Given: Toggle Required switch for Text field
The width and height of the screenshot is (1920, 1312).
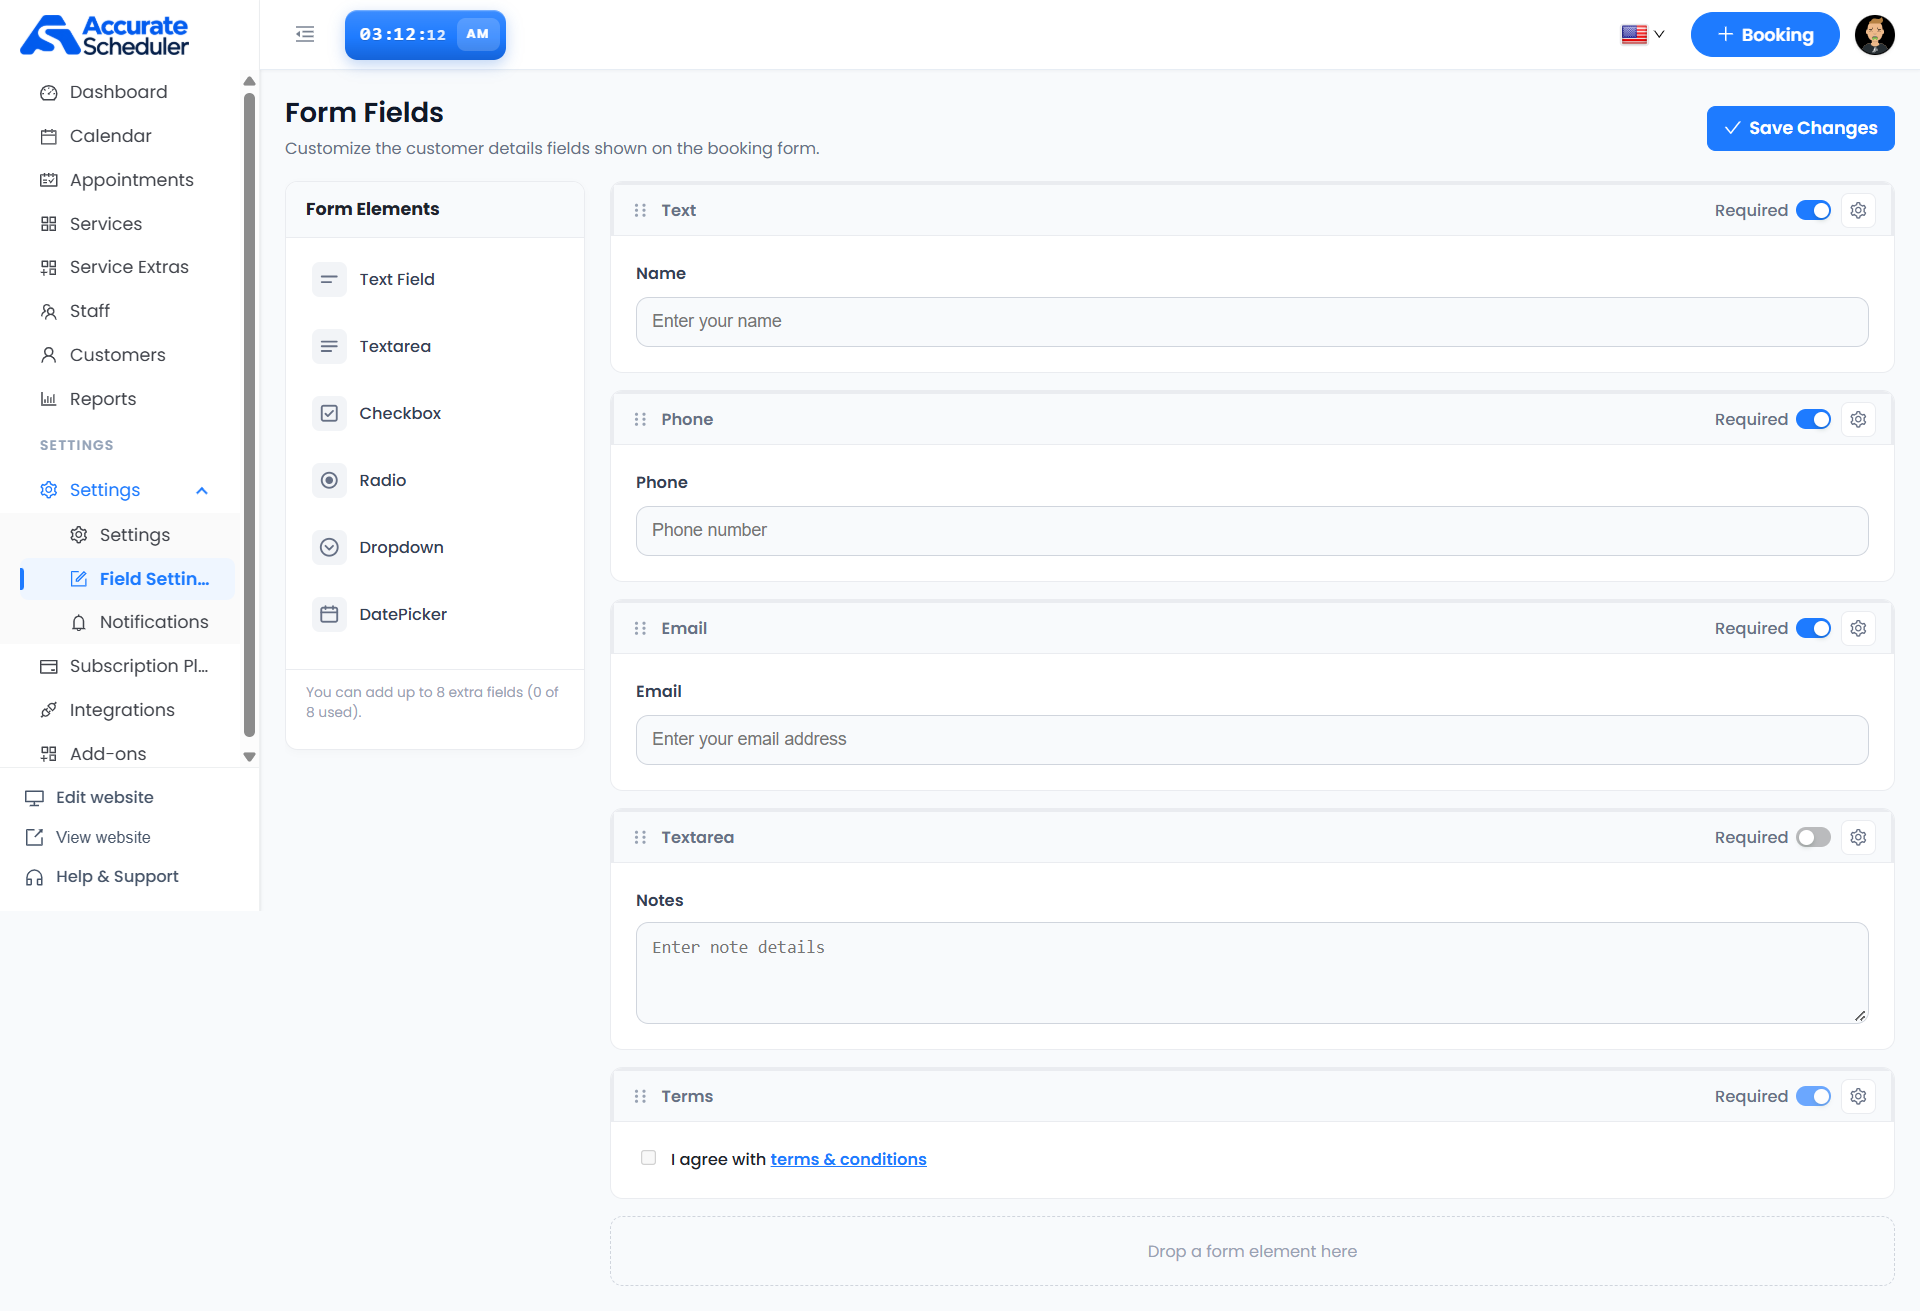Looking at the screenshot, I should pos(1813,210).
